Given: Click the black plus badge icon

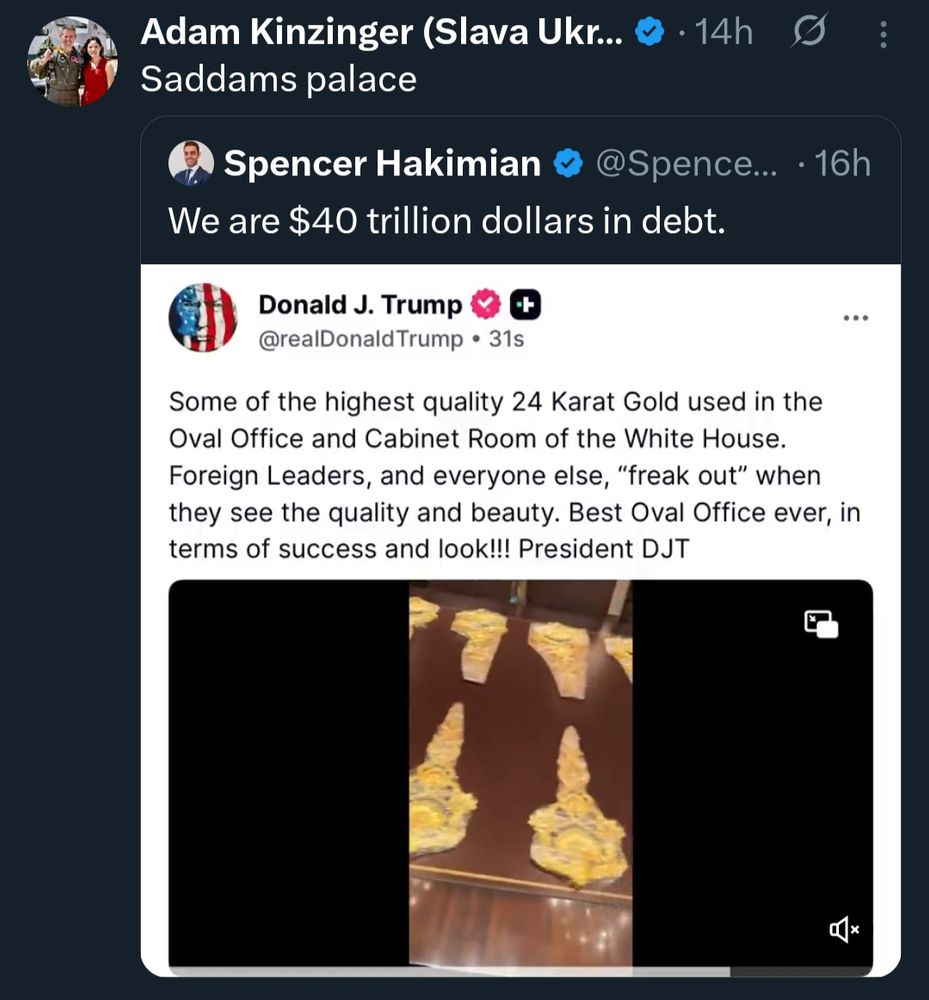Looking at the screenshot, I should pyautogui.click(x=525, y=304).
